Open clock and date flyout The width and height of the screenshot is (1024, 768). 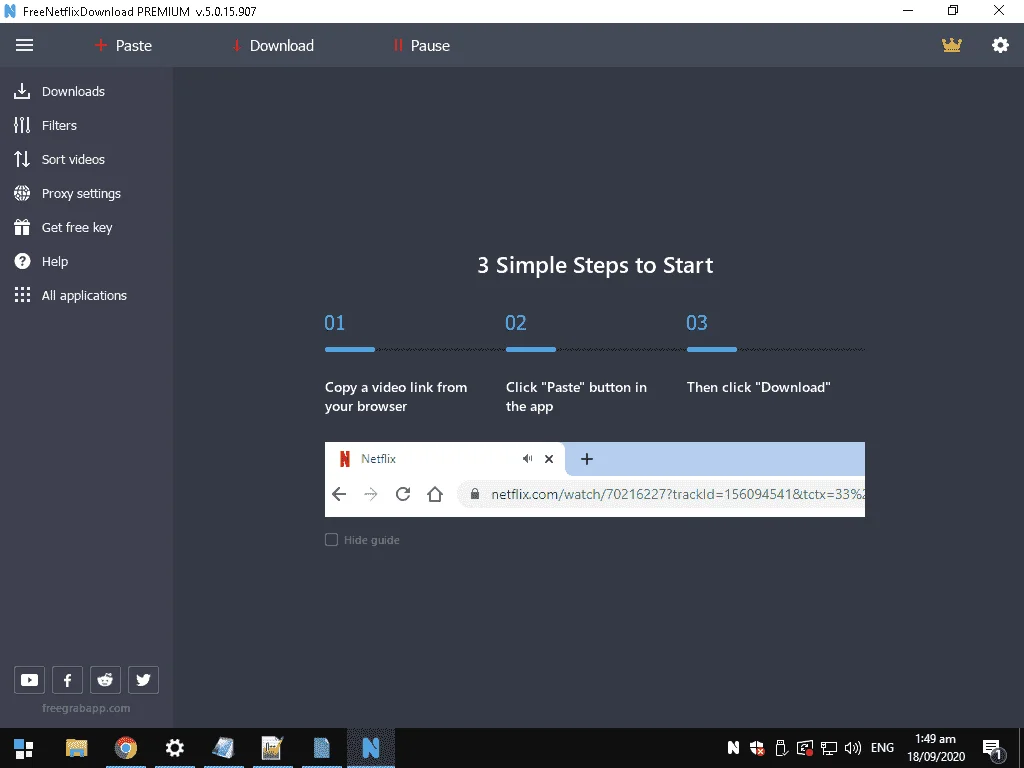pos(936,748)
